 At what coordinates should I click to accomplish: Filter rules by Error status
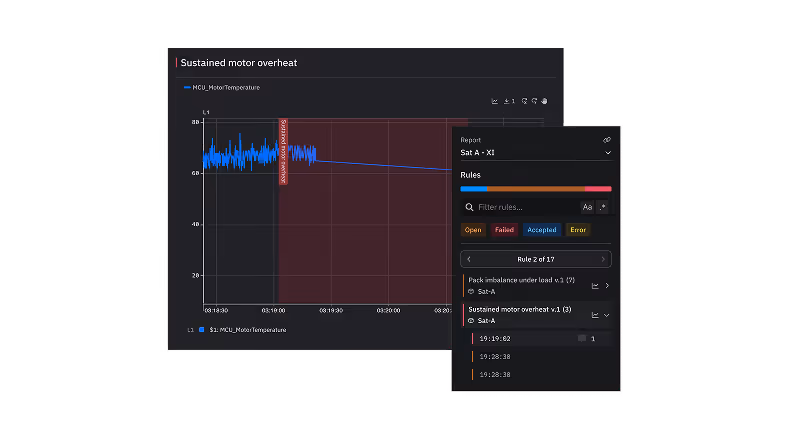[578, 230]
